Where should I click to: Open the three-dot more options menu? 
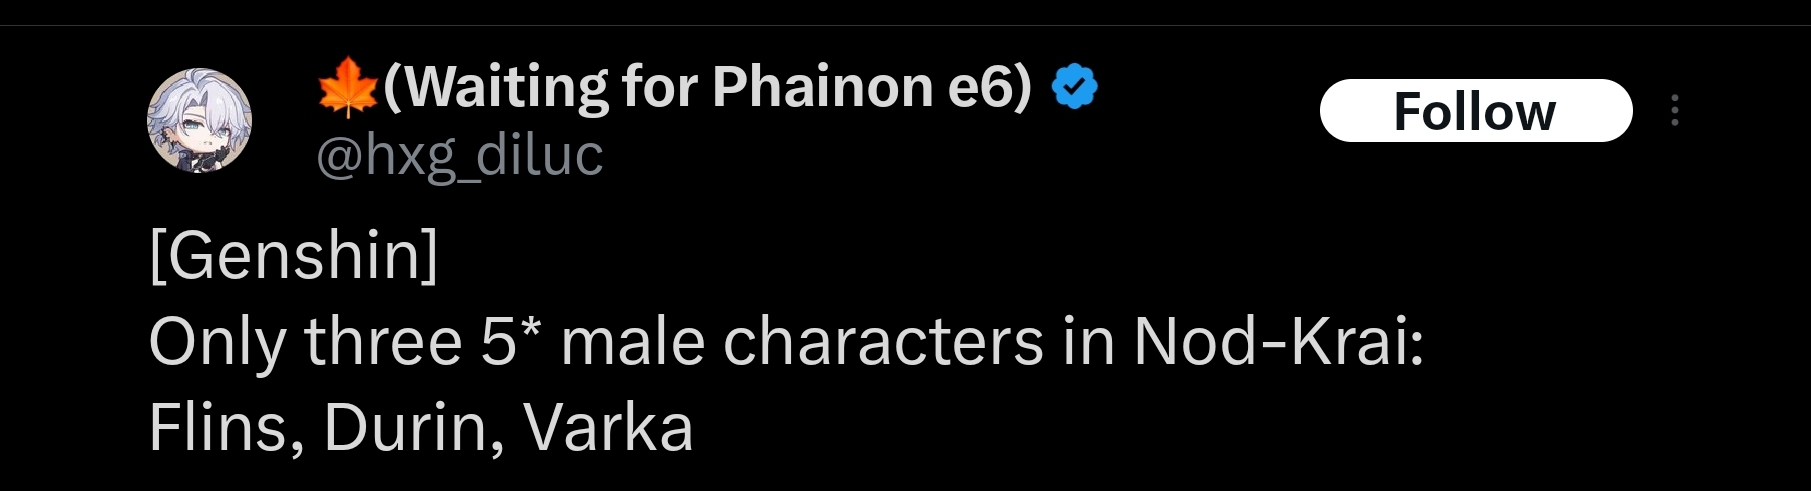(x=1674, y=110)
